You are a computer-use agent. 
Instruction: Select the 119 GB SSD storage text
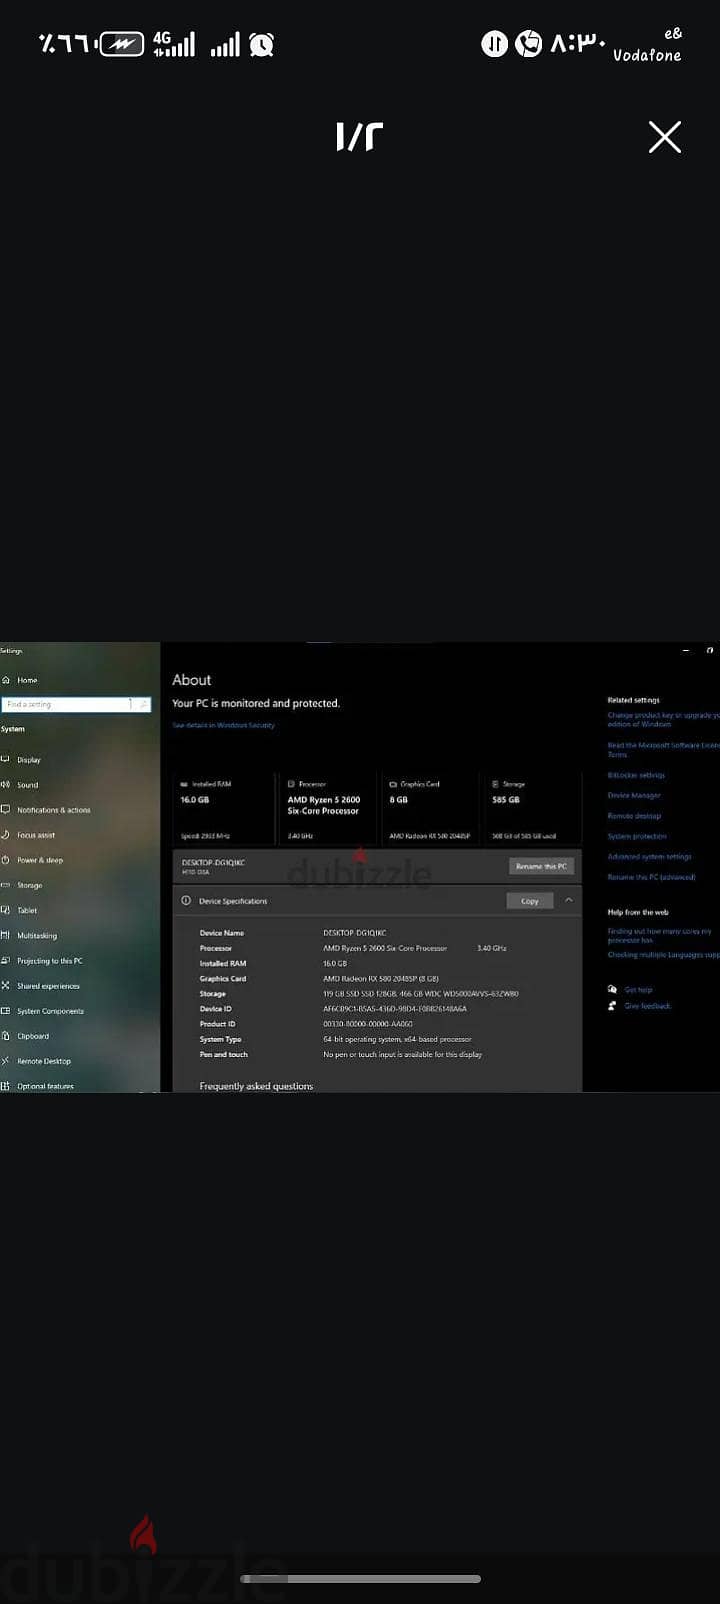[x=420, y=994]
